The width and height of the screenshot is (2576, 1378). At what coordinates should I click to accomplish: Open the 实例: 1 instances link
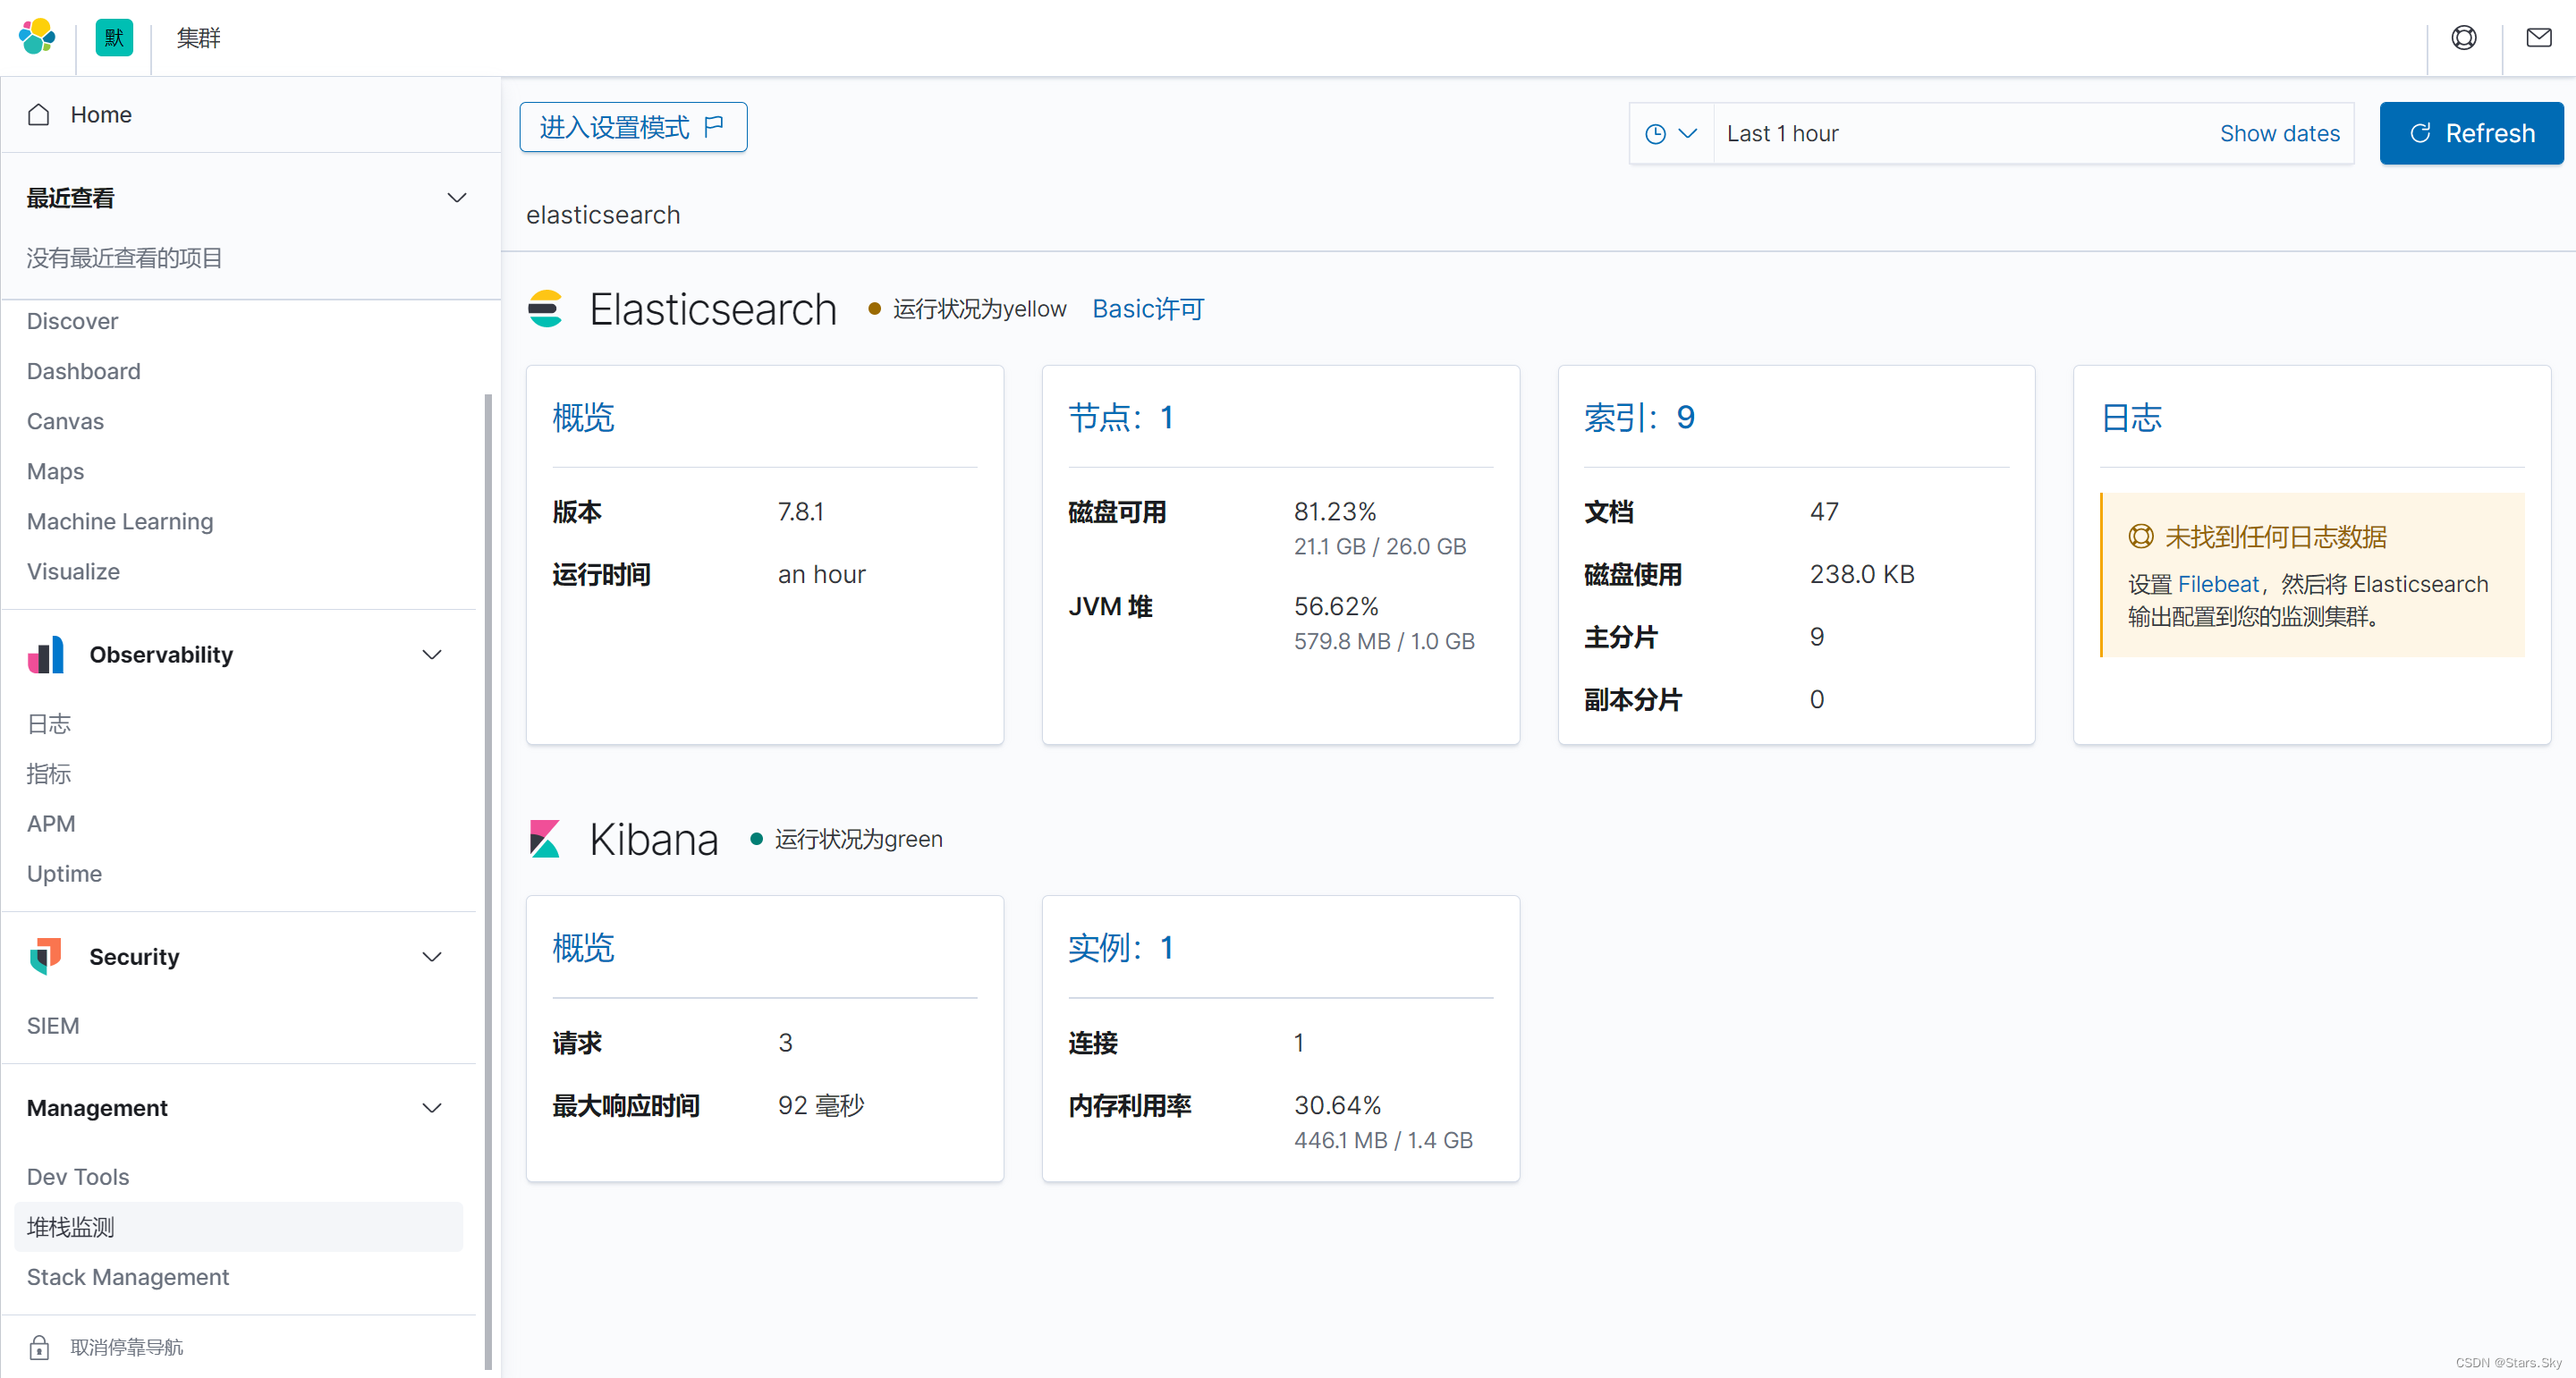[1121, 947]
